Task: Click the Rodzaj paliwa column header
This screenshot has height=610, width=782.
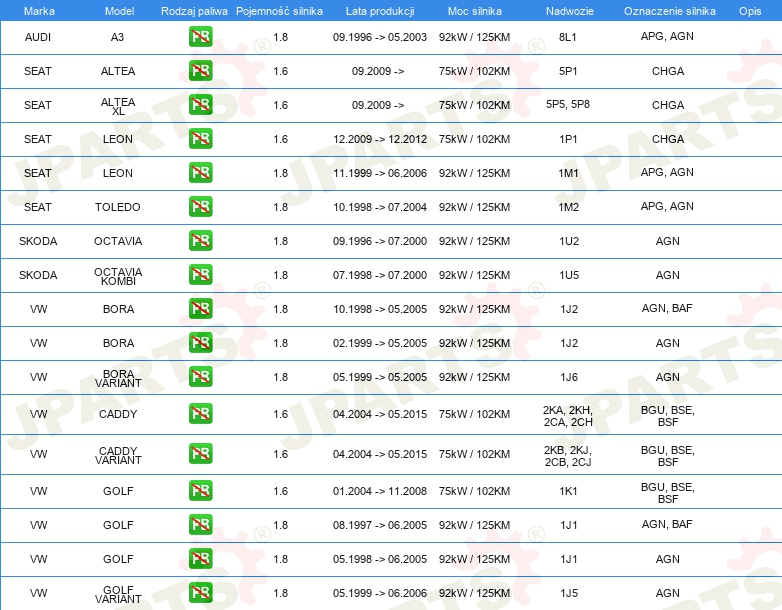Action: coord(194,11)
